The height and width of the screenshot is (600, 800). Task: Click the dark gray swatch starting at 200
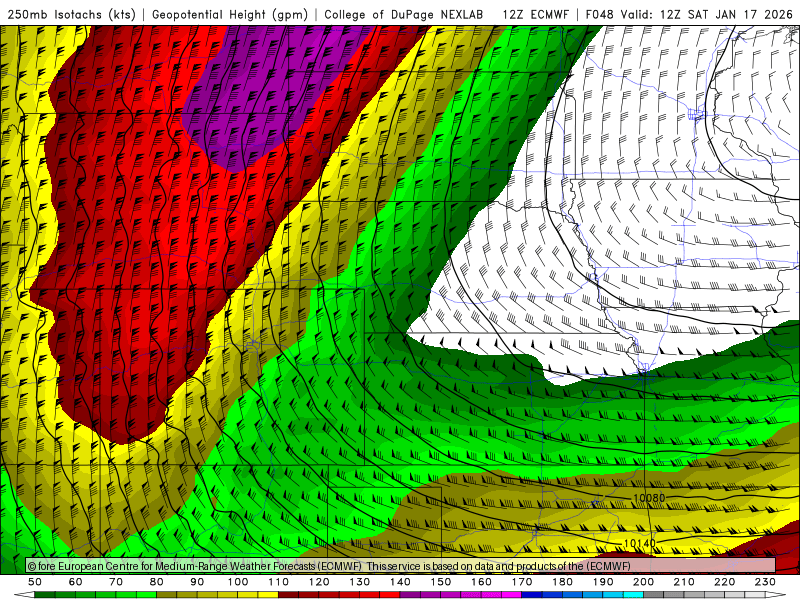tap(654, 595)
